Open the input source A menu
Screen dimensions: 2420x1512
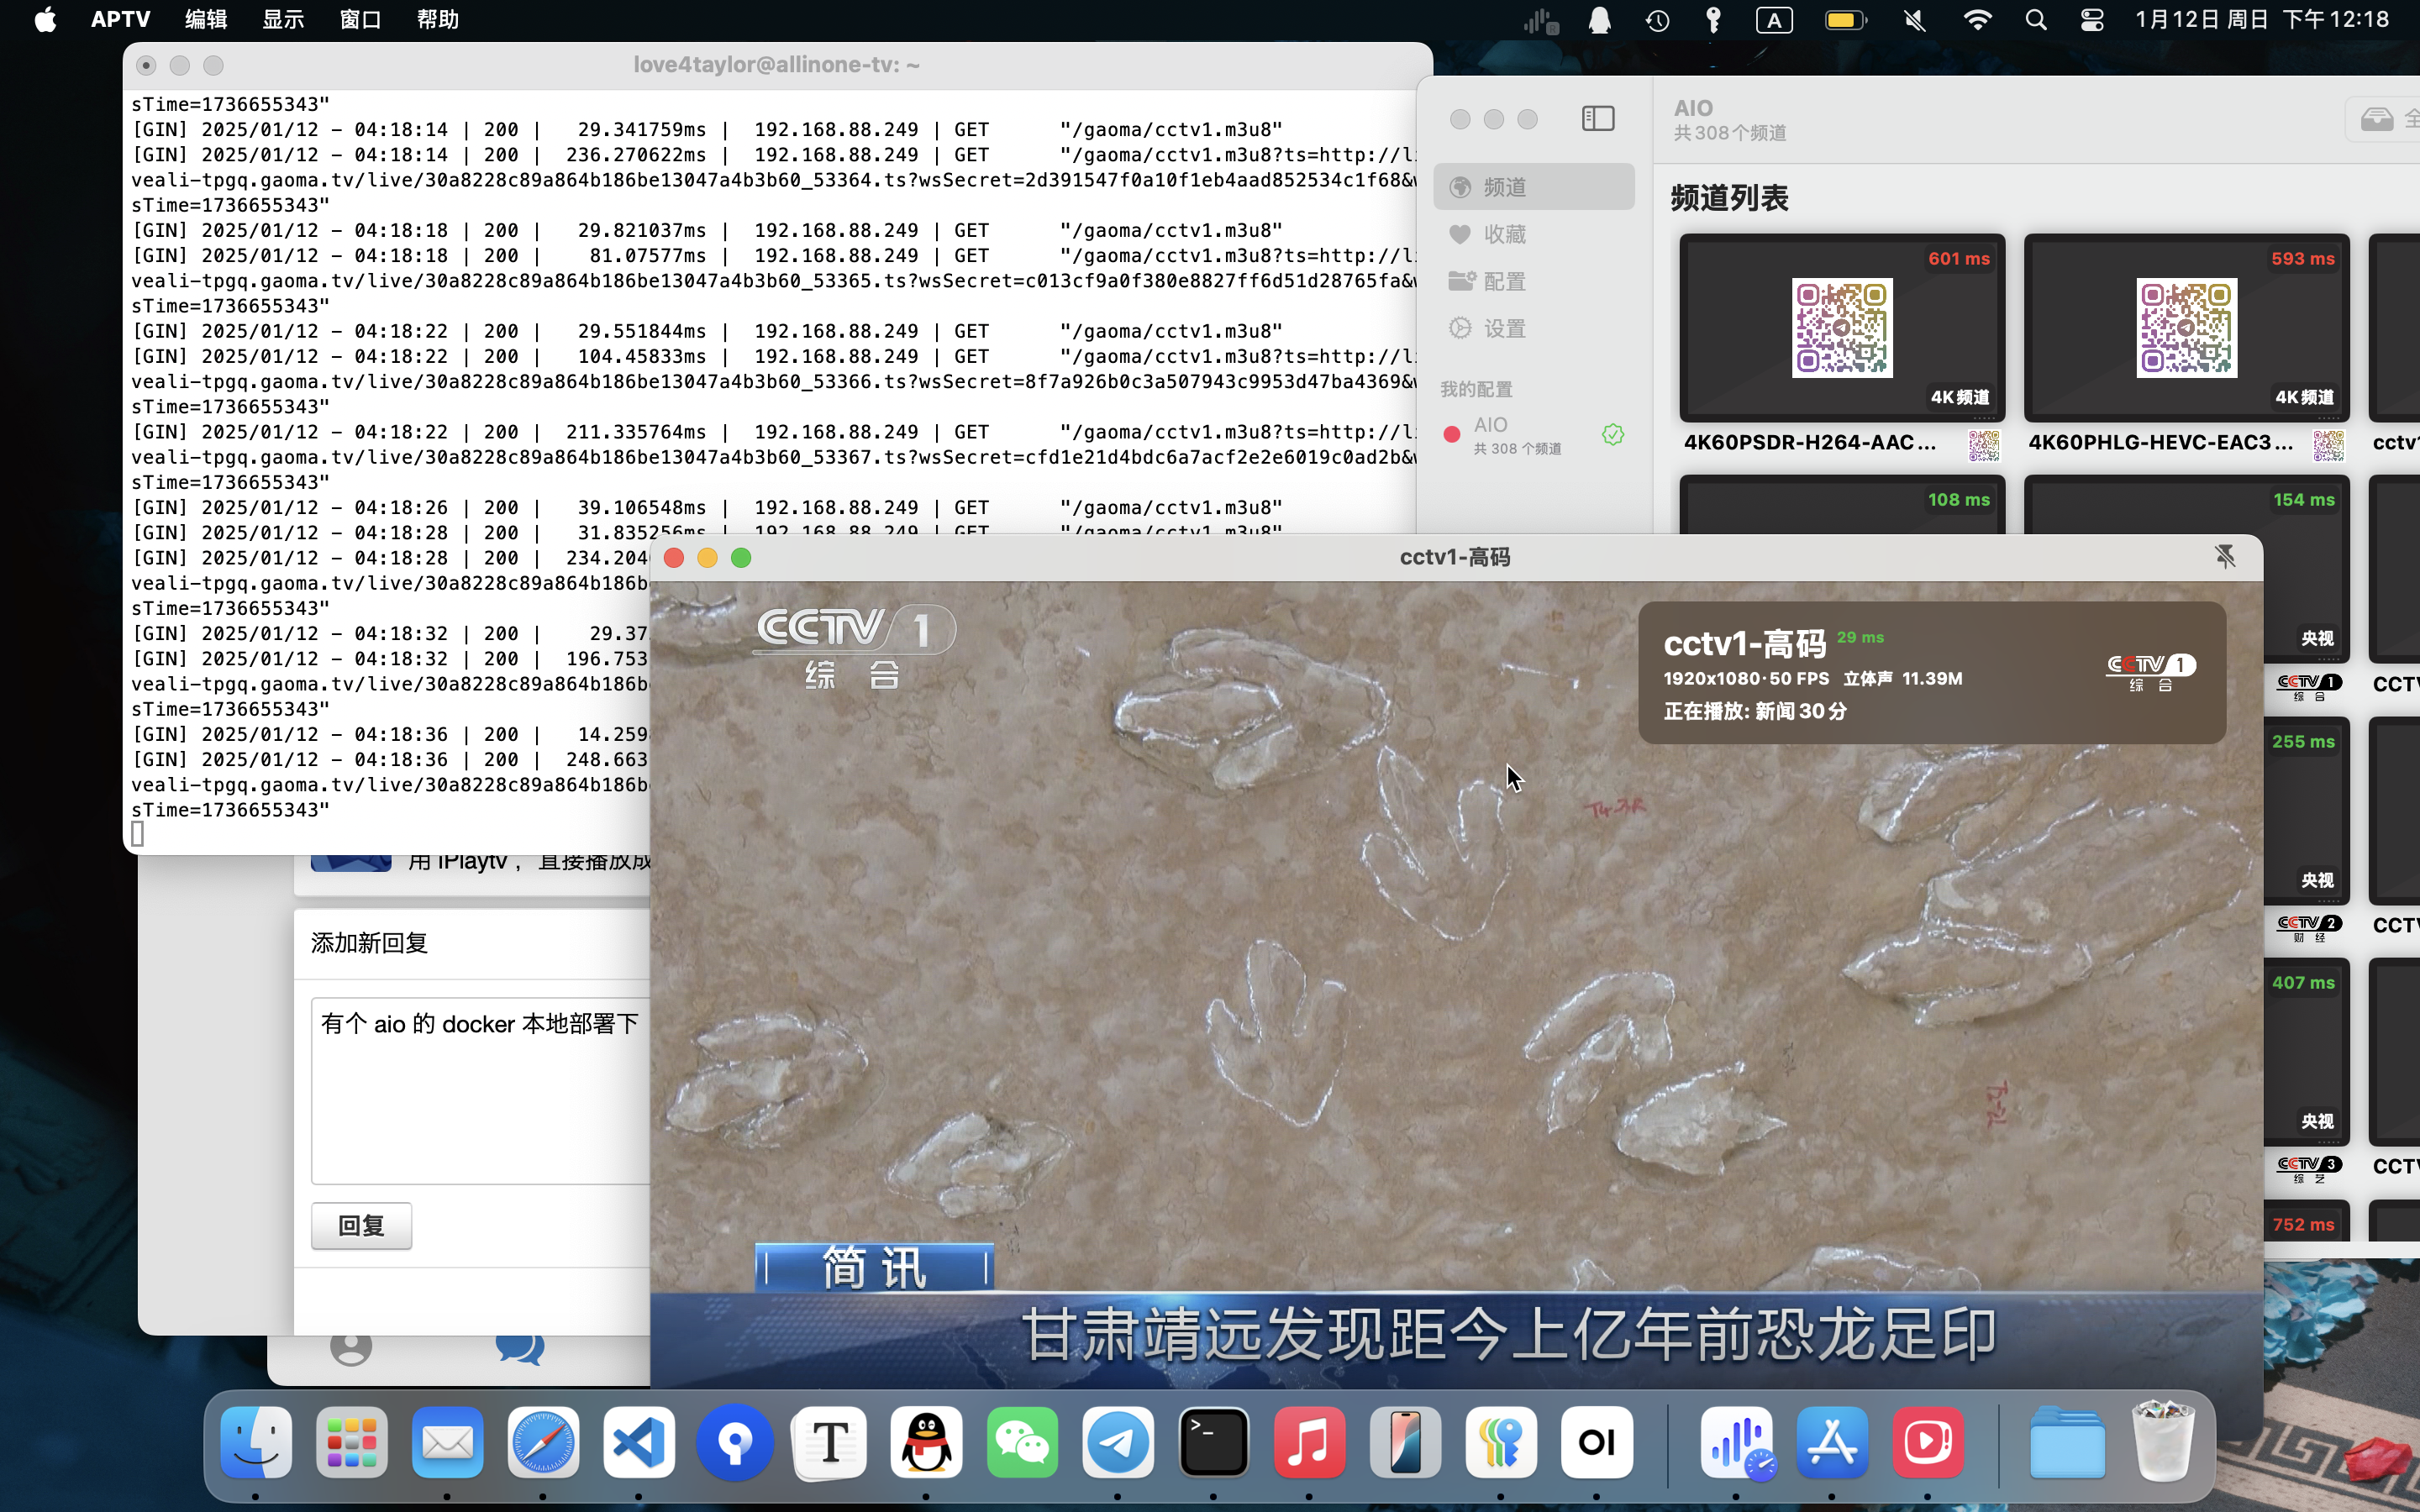(1773, 20)
